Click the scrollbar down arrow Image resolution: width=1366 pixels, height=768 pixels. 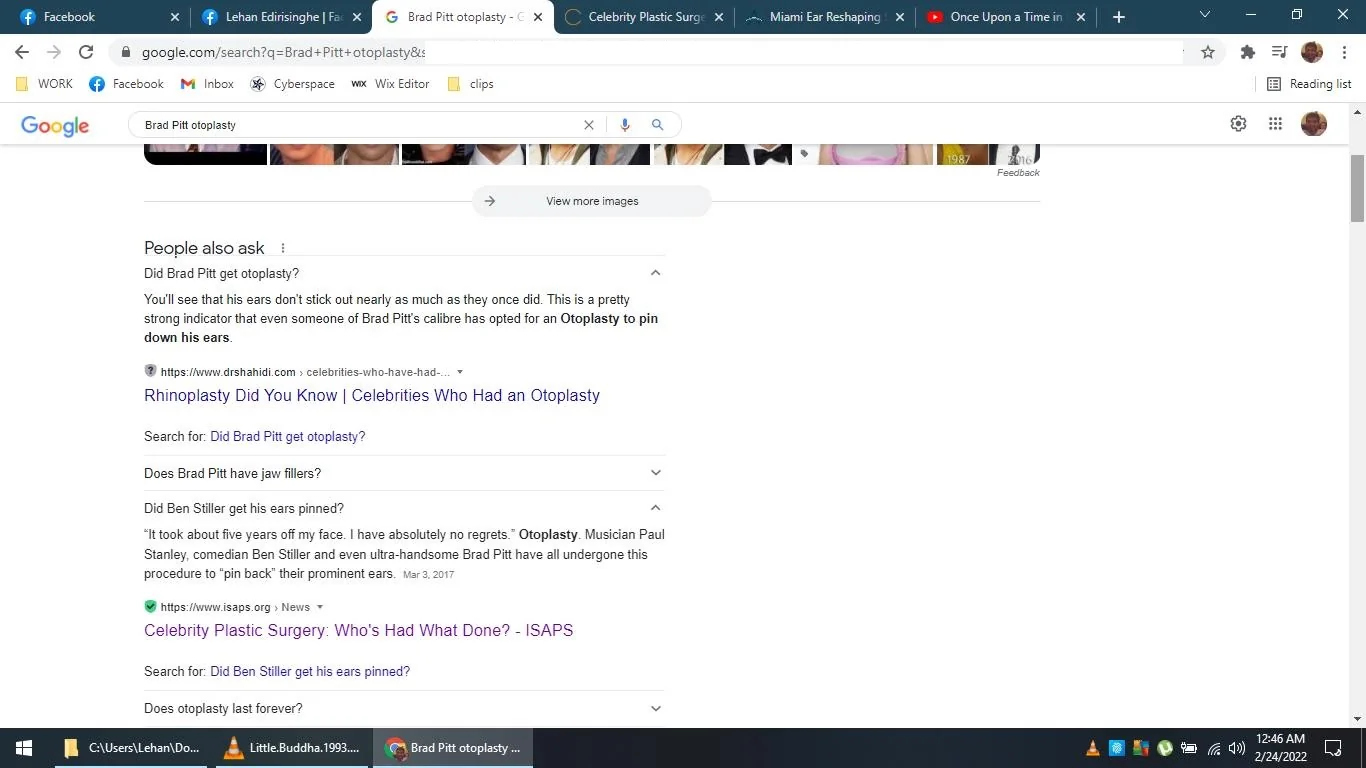(x=1358, y=719)
